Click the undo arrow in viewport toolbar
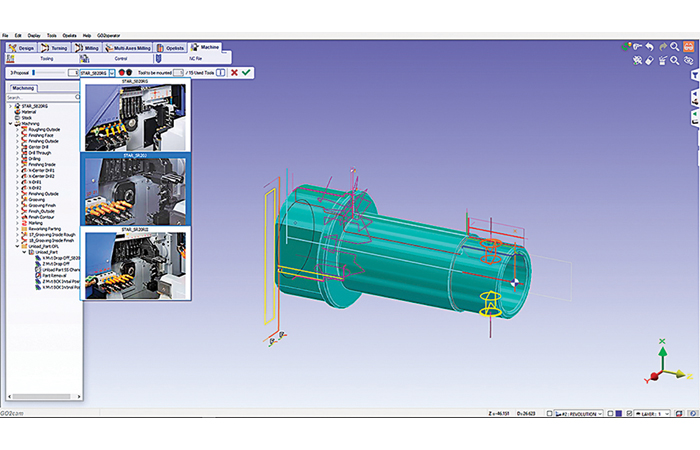The width and height of the screenshot is (700, 450). 650,46
